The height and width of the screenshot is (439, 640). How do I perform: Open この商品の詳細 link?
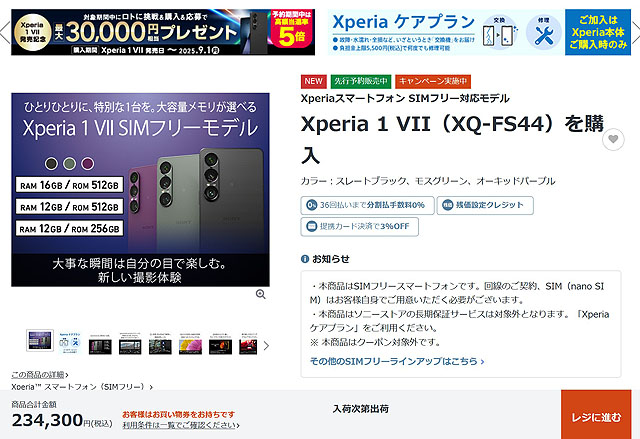pyautogui.click(x=40, y=375)
